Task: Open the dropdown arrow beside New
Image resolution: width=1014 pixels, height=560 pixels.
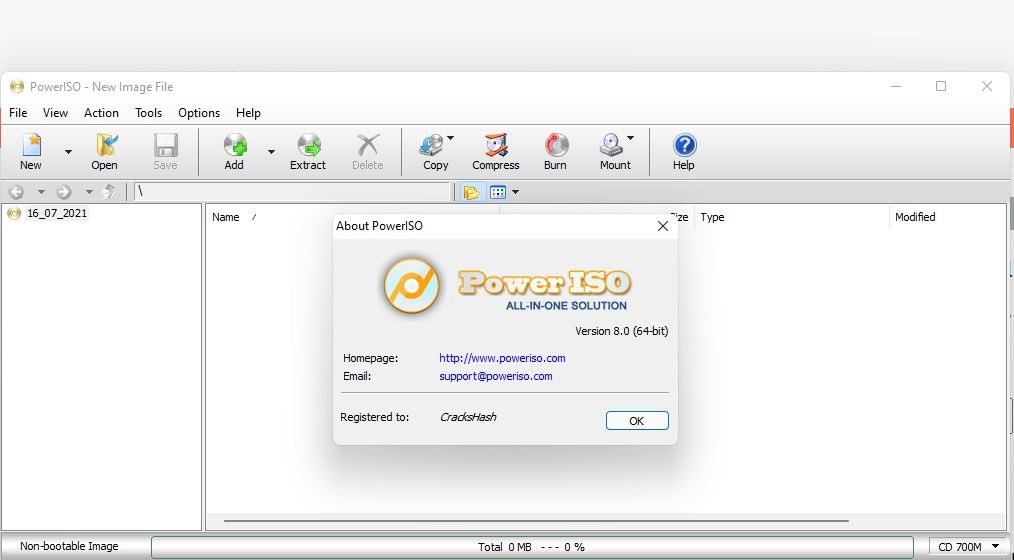Action: coord(68,152)
